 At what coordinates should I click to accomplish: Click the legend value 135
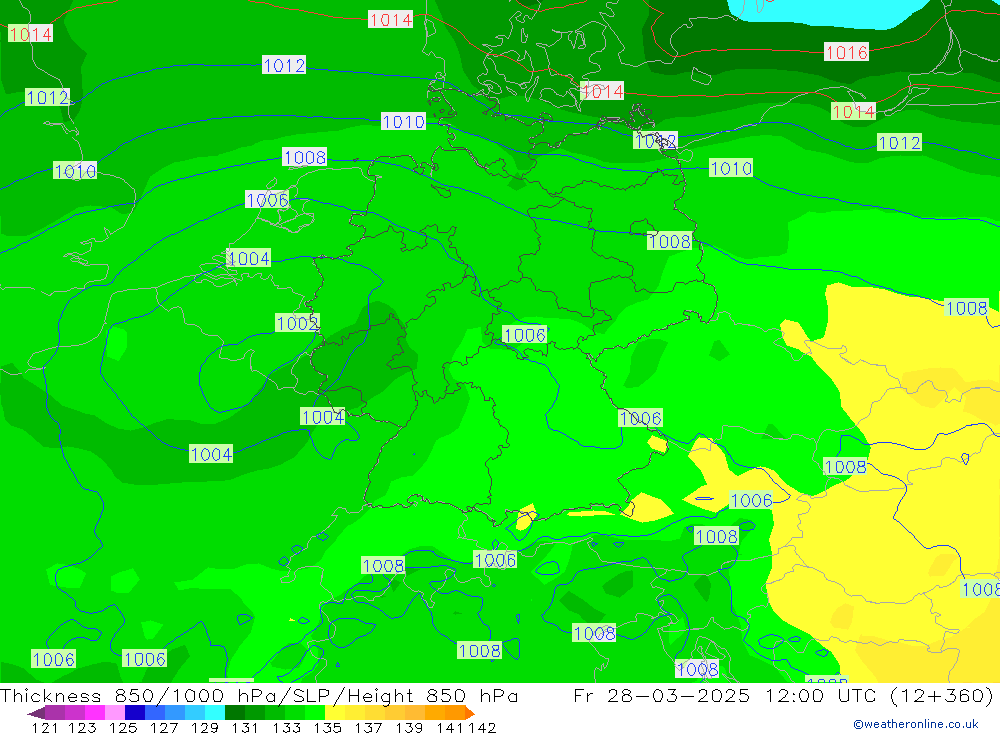point(328,727)
